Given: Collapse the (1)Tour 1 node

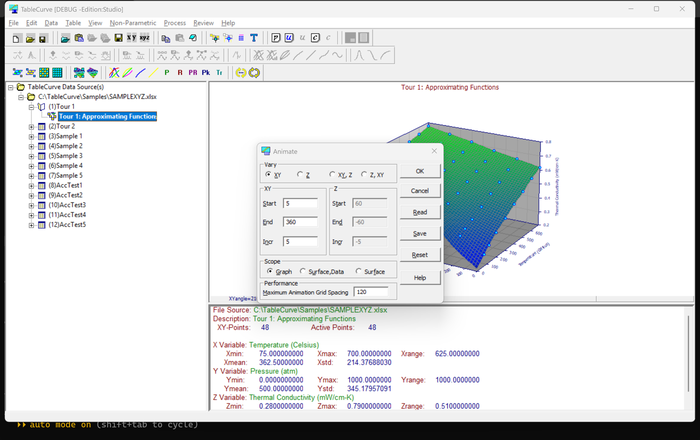Looking at the screenshot, I should tap(31, 107).
